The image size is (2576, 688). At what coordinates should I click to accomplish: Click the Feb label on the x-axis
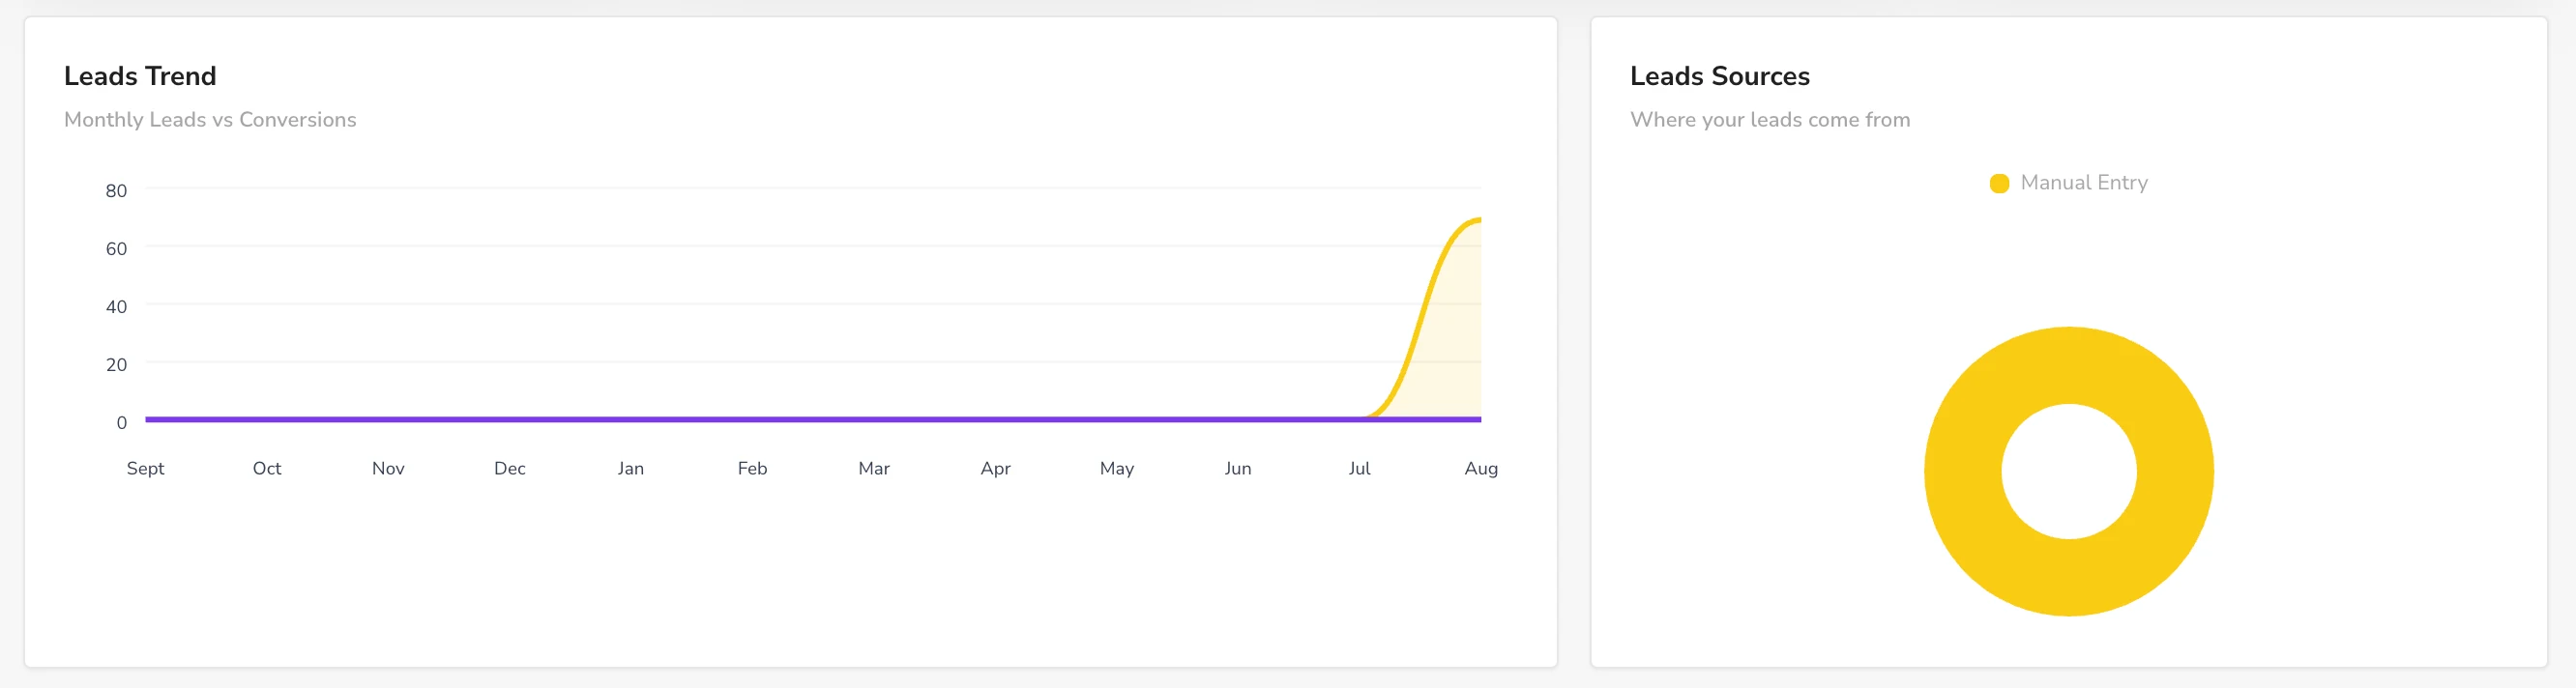752,468
